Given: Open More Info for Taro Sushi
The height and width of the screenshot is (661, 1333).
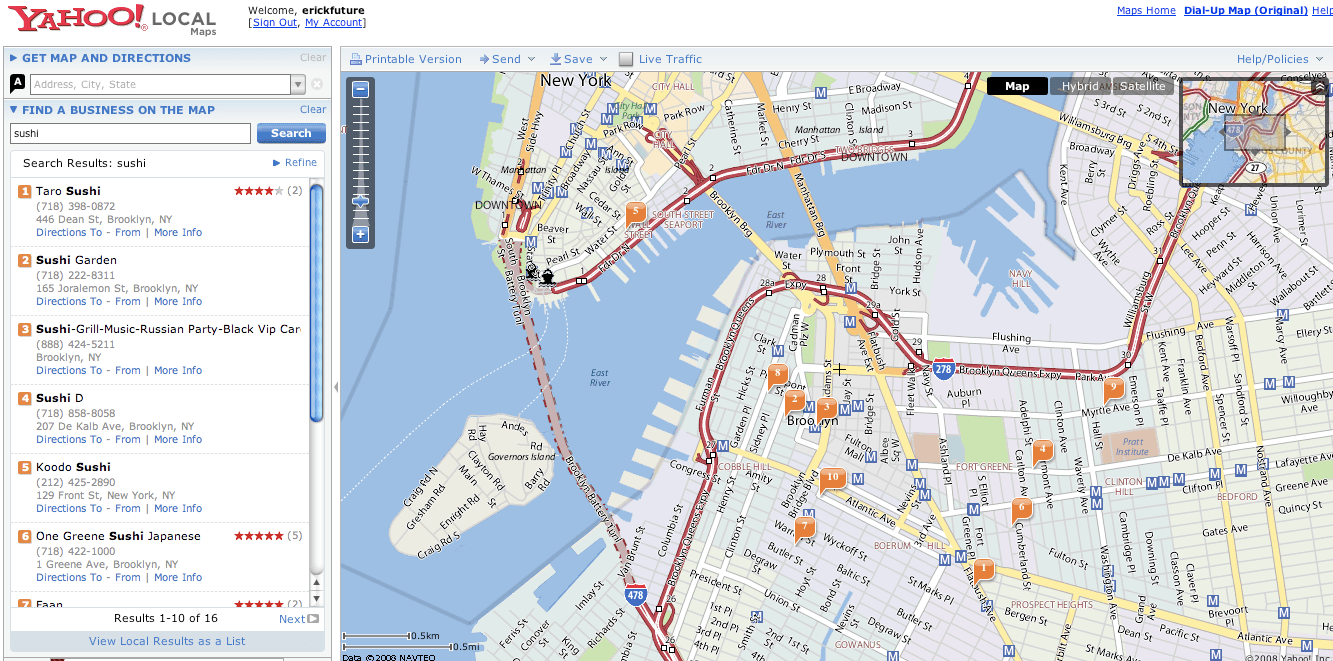Looking at the screenshot, I should (178, 232).
